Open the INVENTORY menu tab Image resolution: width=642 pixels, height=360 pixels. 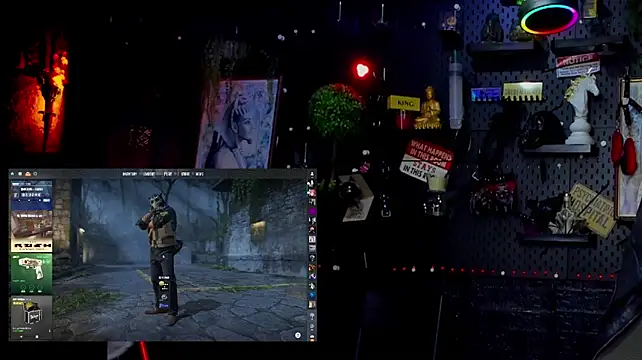pyautogui.click(x=129, y=174)
